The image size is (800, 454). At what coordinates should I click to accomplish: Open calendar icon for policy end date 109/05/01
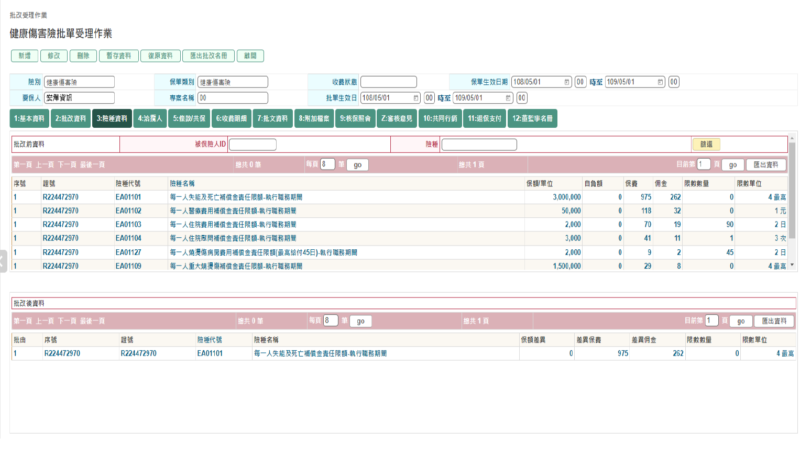(660, 82)
